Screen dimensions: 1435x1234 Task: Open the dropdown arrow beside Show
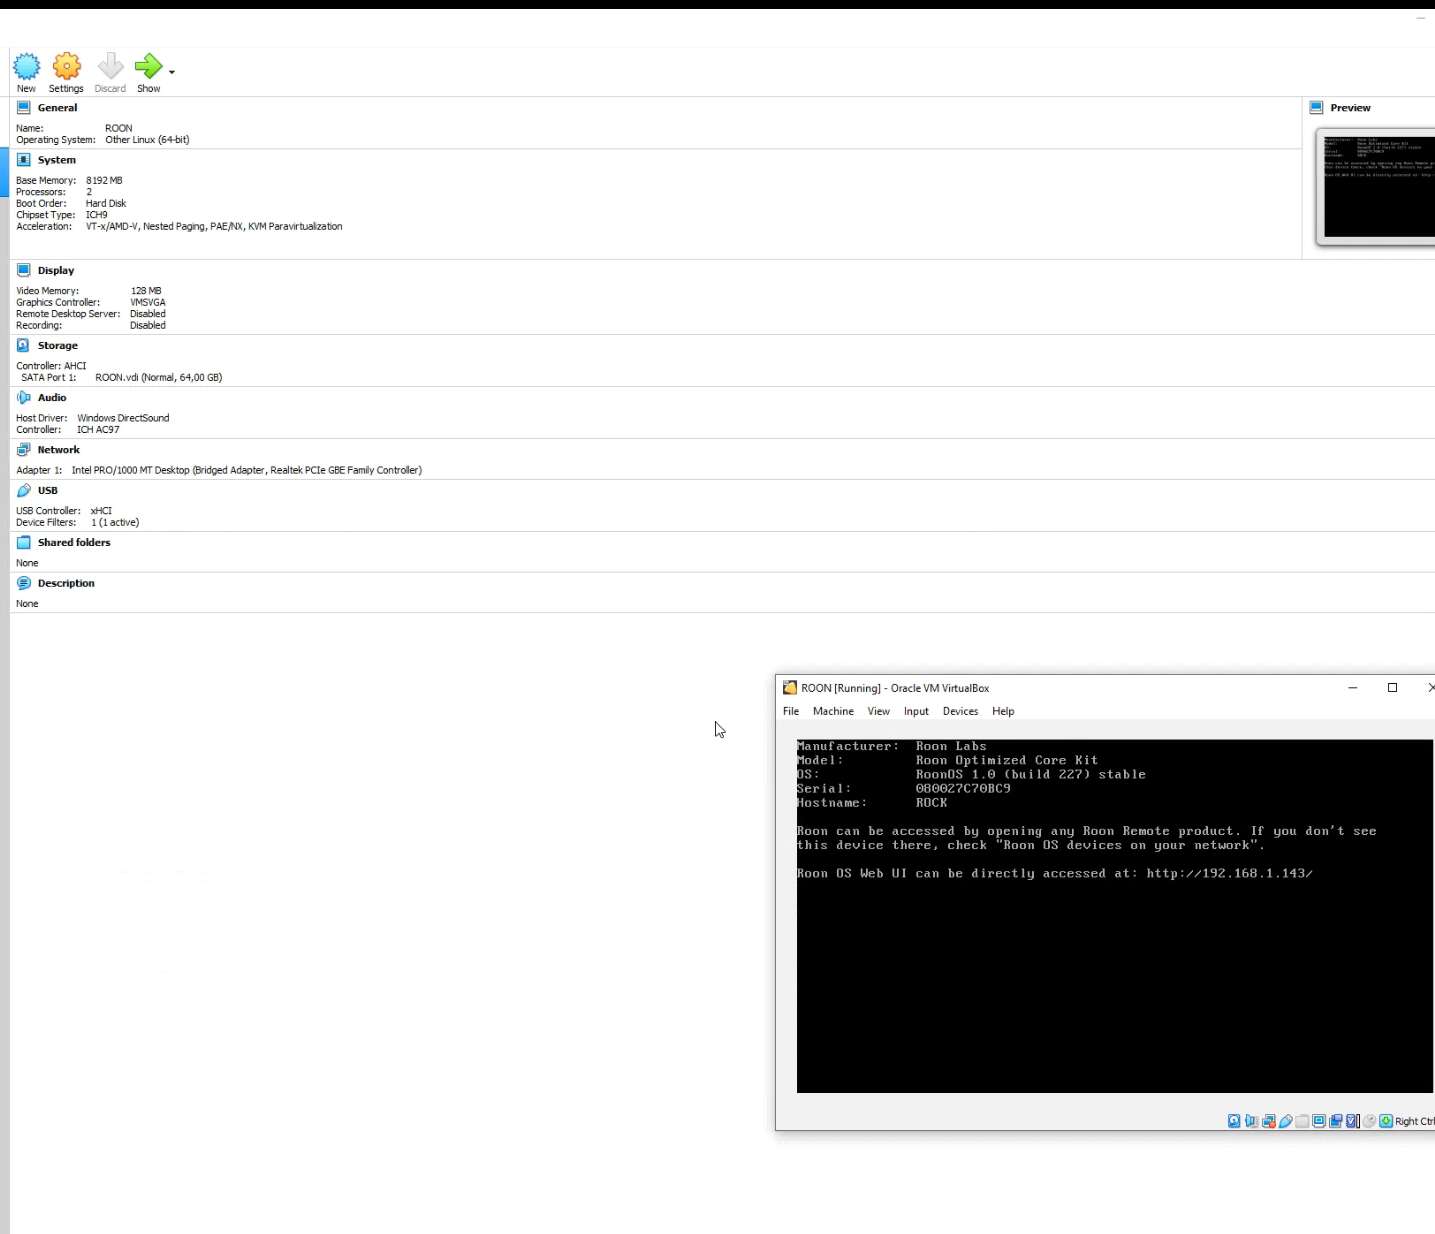[x=172, y=72]
